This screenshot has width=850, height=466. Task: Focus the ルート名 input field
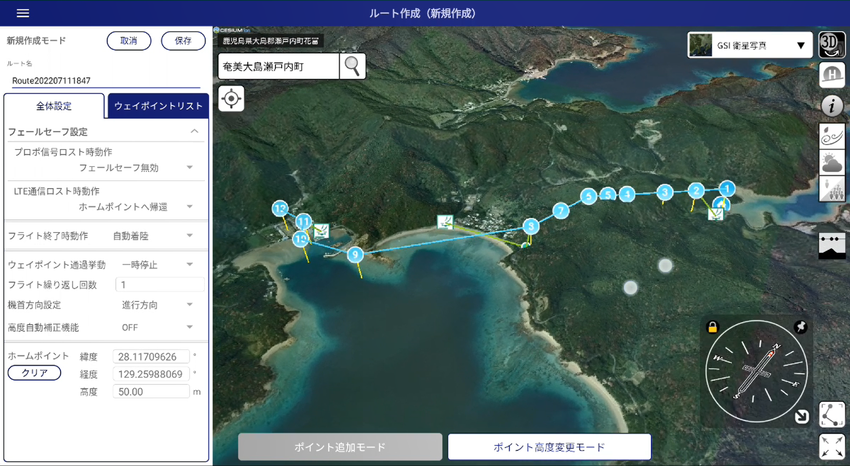[x=106, y=80]
